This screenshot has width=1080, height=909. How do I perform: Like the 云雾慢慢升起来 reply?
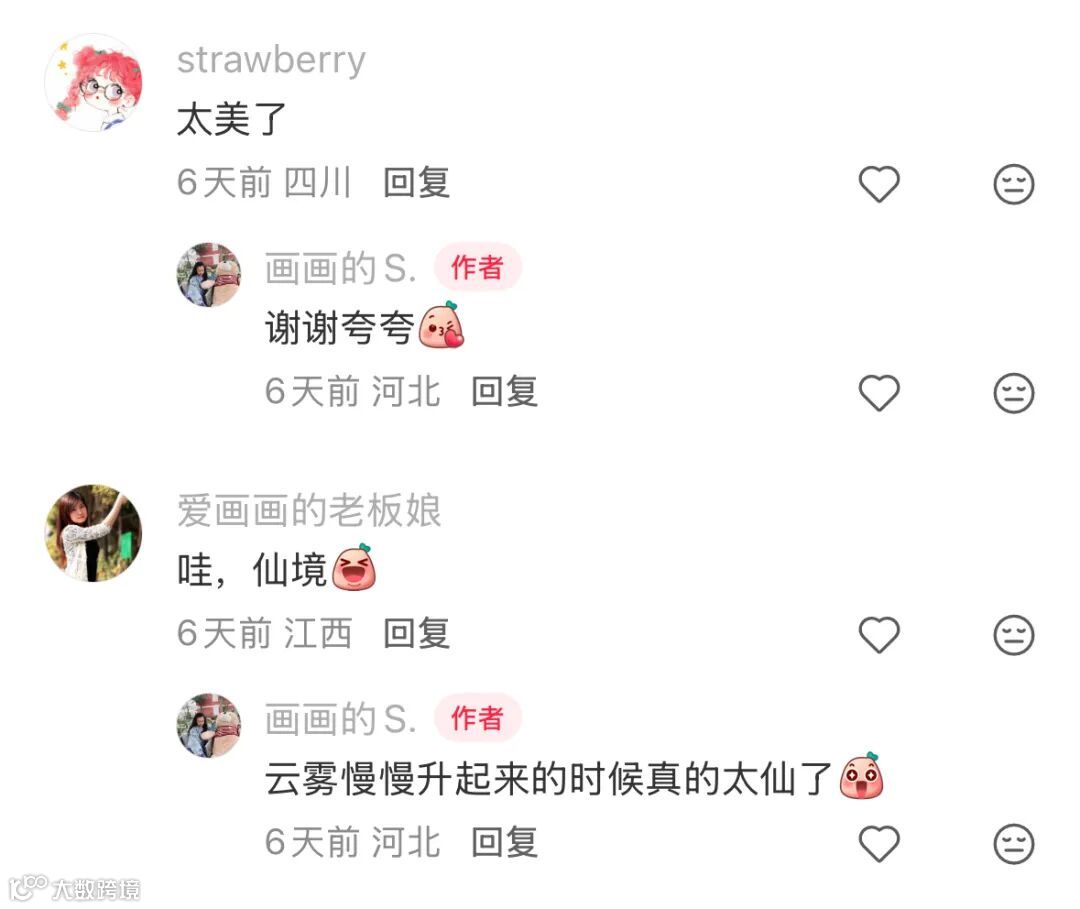(x=879, y=844)
